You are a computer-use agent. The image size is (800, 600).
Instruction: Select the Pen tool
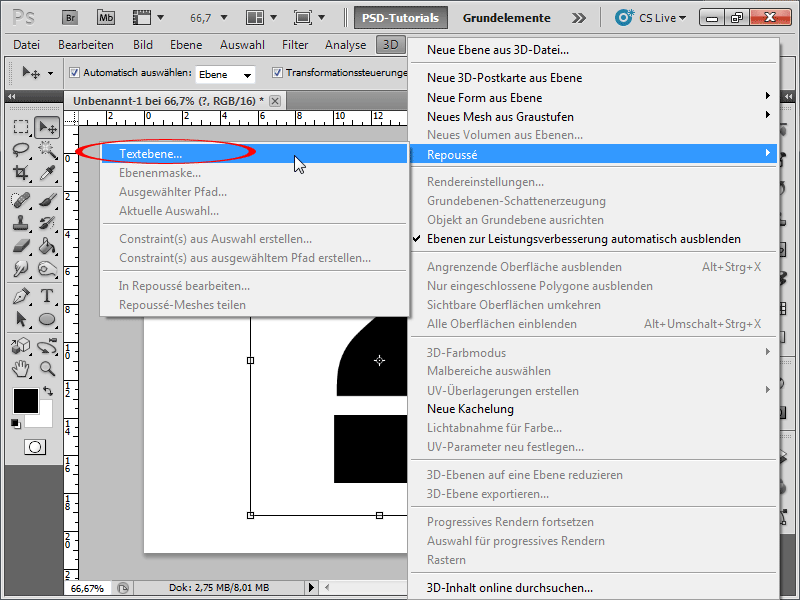point(21,296)
